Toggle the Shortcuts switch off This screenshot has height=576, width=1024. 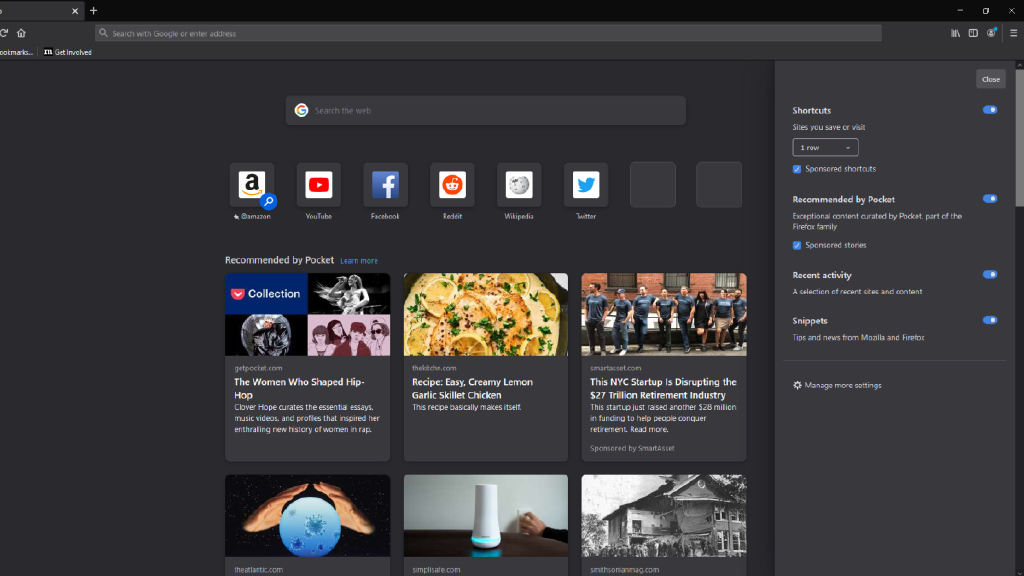coord(989,110)
